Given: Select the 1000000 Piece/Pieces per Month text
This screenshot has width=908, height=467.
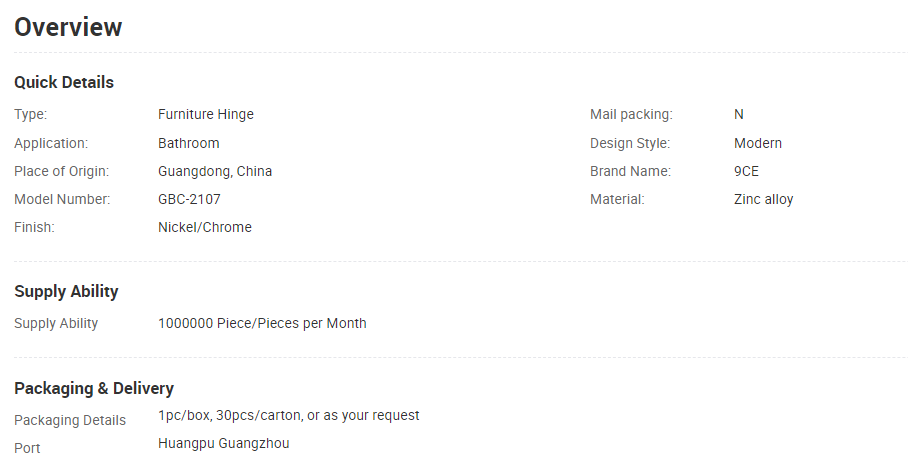Looking at the screenshot, I should [262, 323].
